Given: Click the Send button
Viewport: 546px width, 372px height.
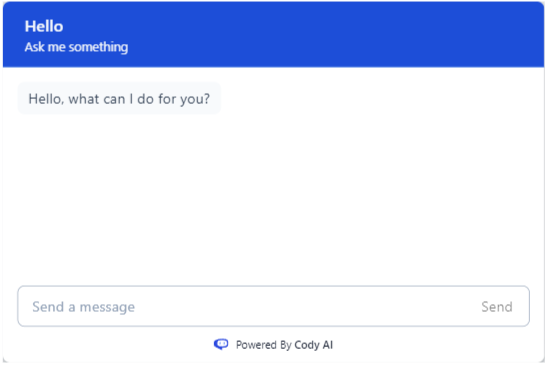Looking at the screenshot, I should (497, 307).
